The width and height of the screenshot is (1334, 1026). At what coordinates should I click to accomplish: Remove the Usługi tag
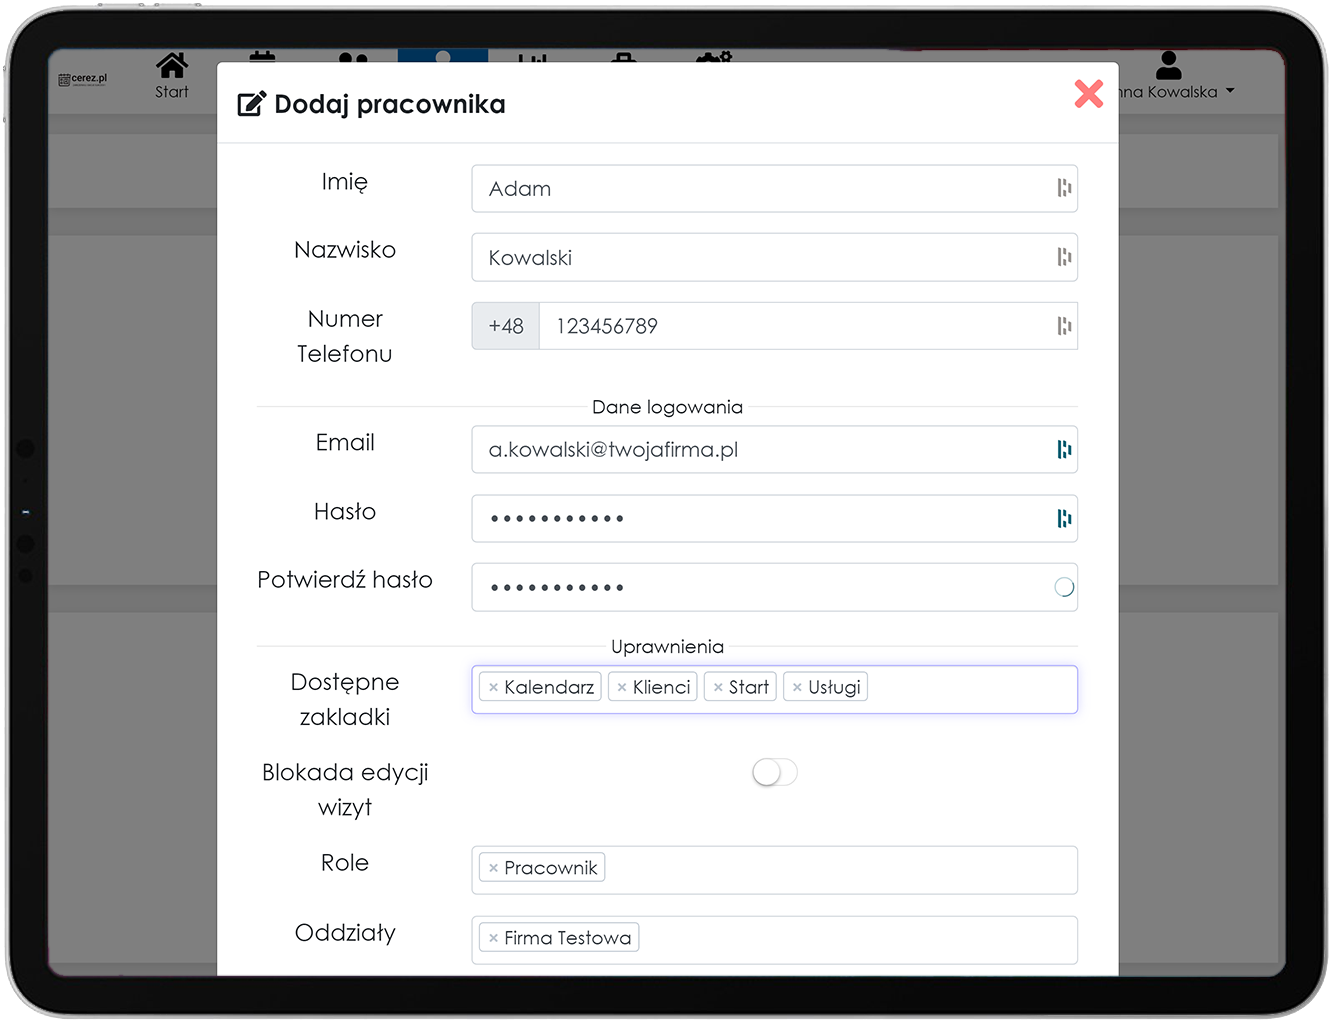click(x=797, y=688)
